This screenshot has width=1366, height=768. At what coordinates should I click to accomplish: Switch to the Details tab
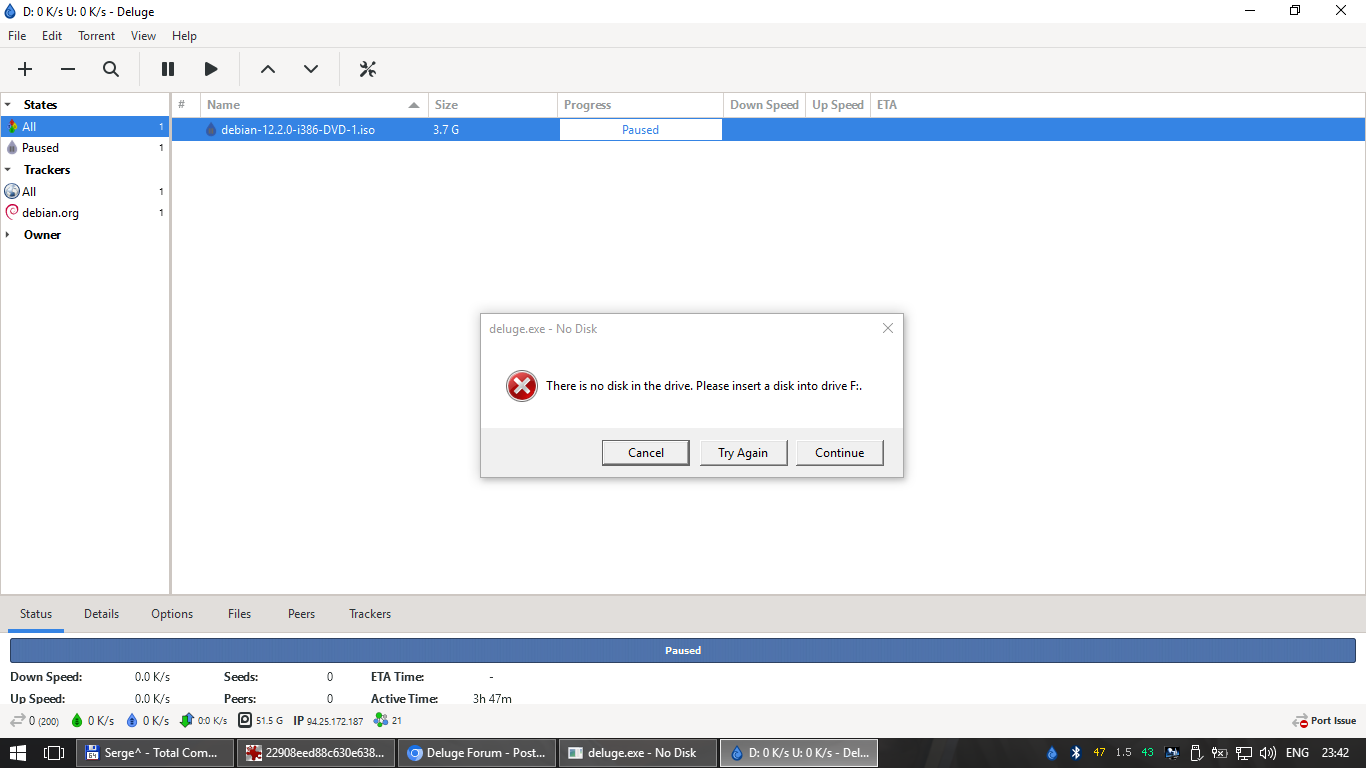pyautogui.click(x=101, y=614)
